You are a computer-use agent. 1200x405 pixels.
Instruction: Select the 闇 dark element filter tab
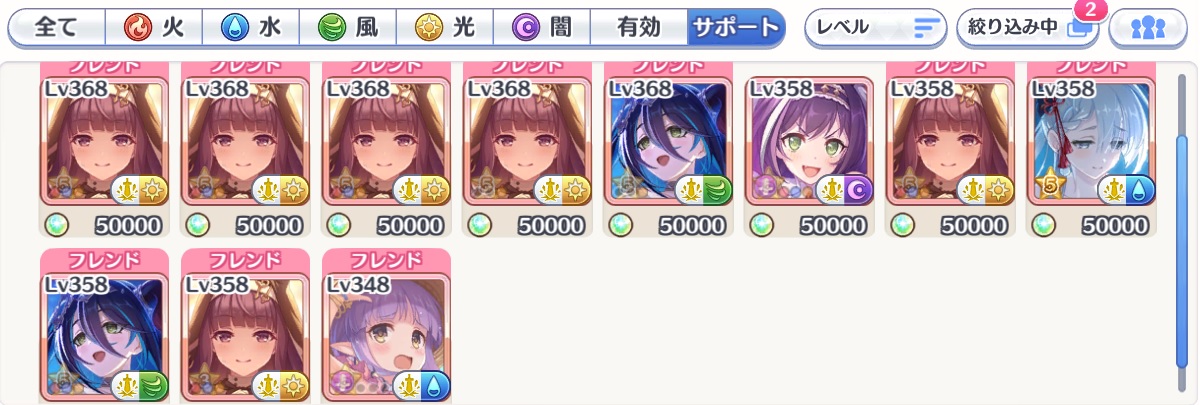pyautogui.click(x=541, y=28)
